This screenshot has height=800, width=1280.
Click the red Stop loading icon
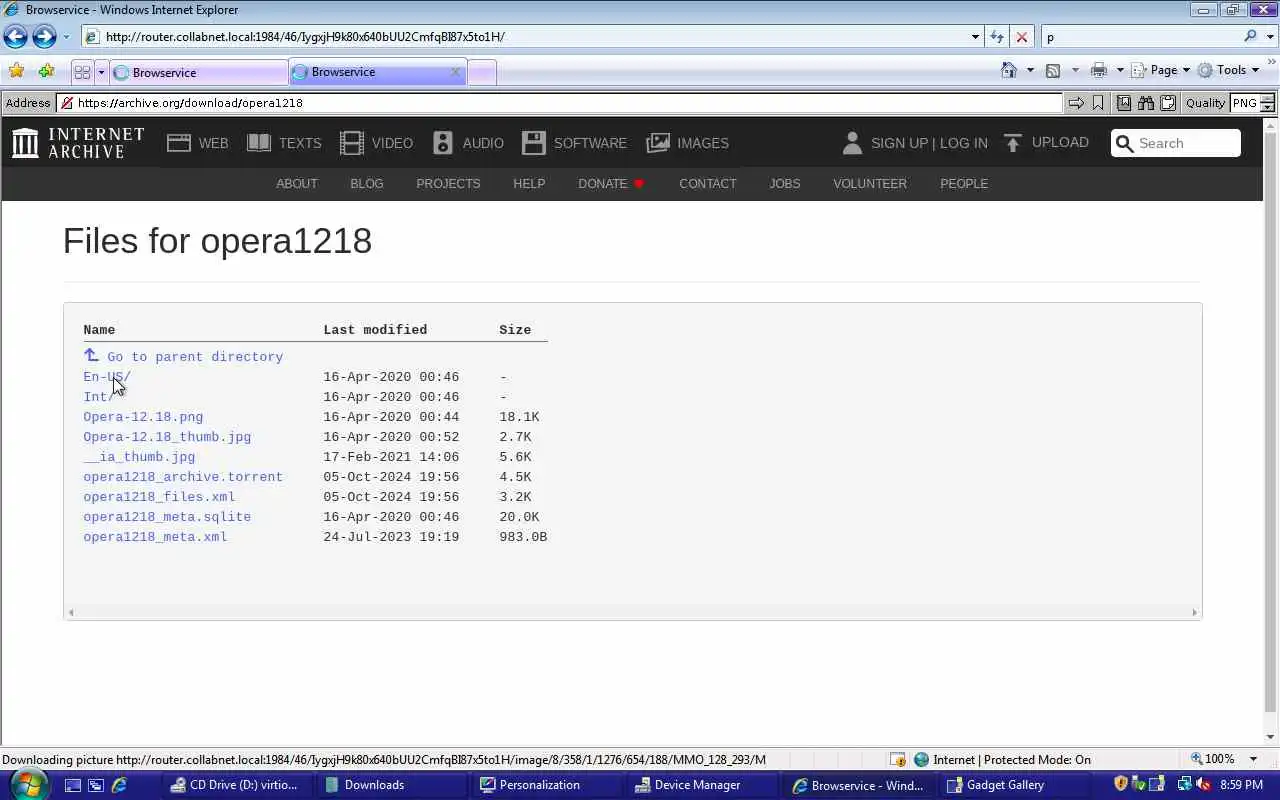1021,37
